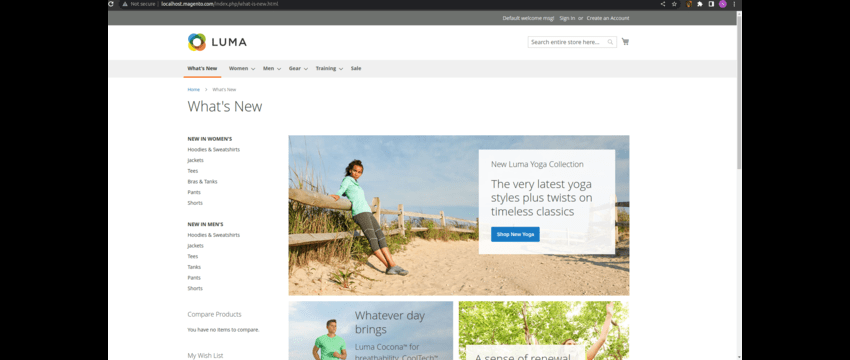Click the browser address bar URL

click(x=220, y=4)
